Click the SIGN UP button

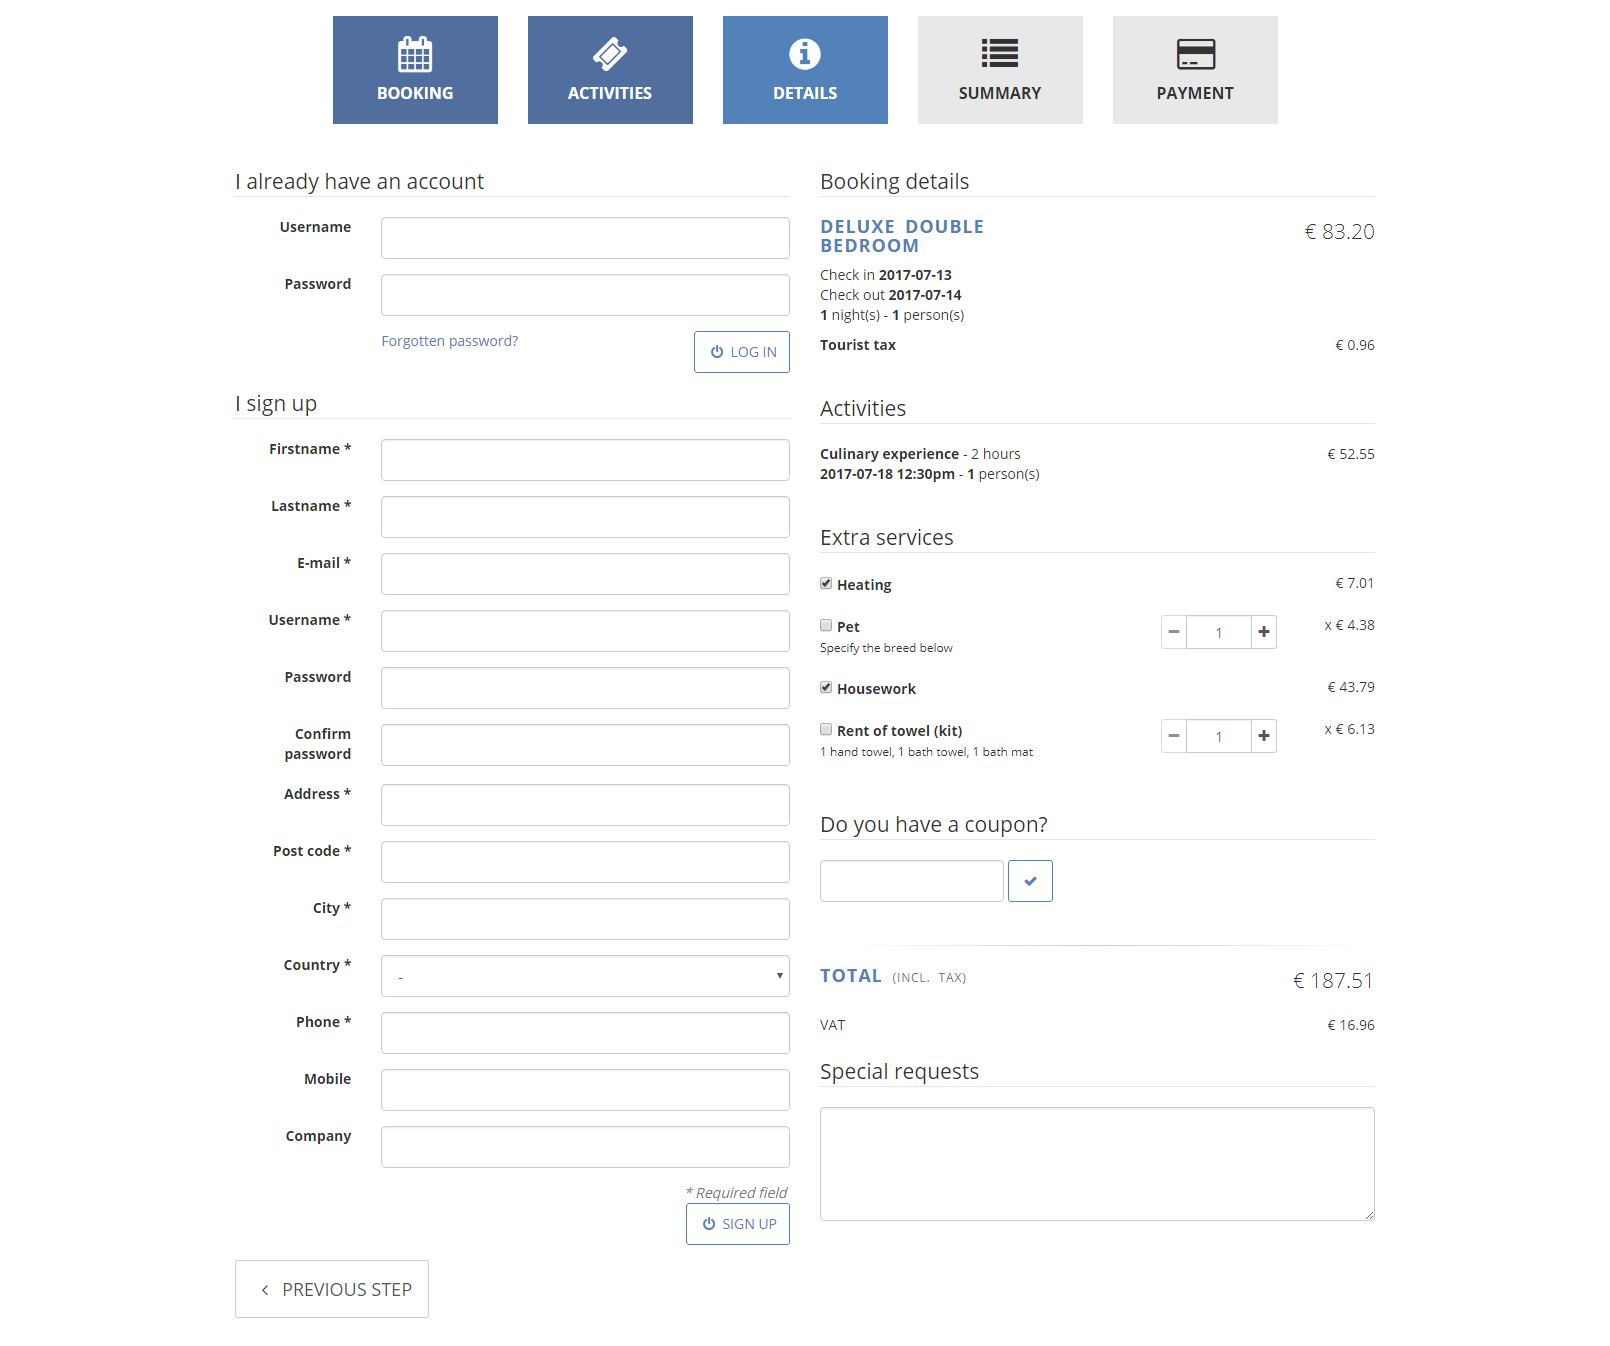pos(738,1224)
